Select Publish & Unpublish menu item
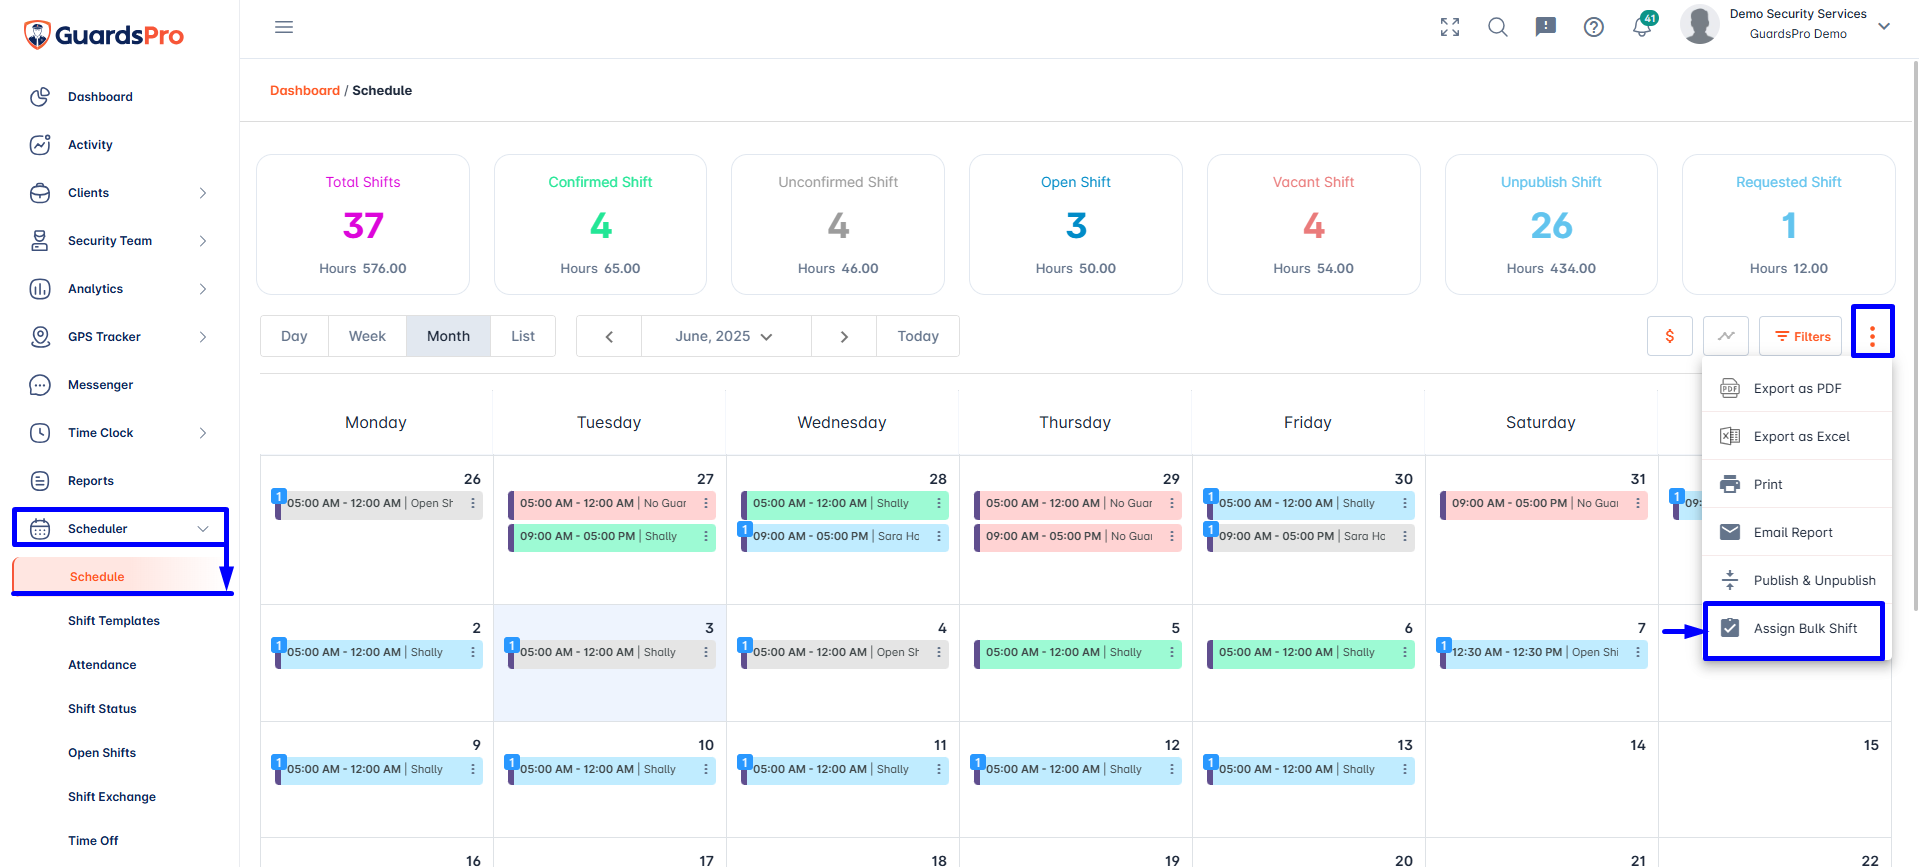Image resolution: width=1919 pixels, height=867 pixels. [1797, 580]
